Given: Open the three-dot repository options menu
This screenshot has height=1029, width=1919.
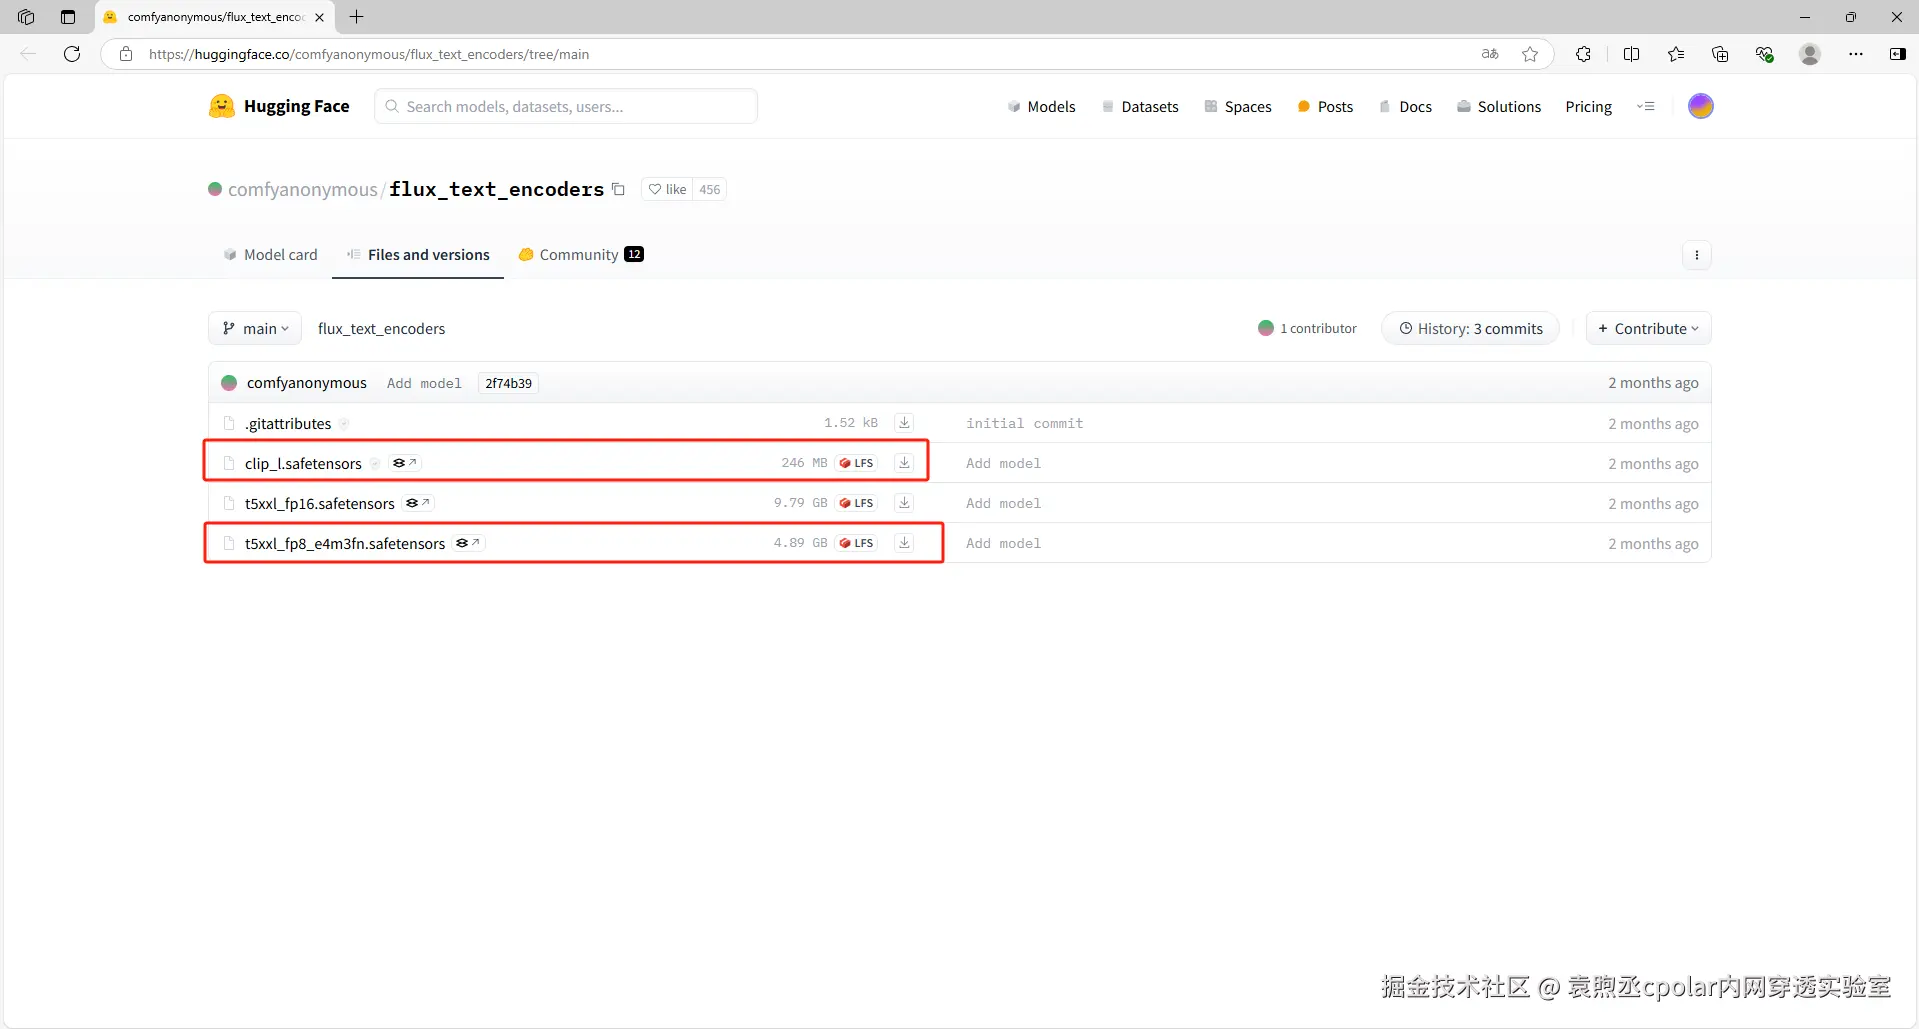Looking at the screenshot, I should pyautogui.click(x=1697, y=255).
